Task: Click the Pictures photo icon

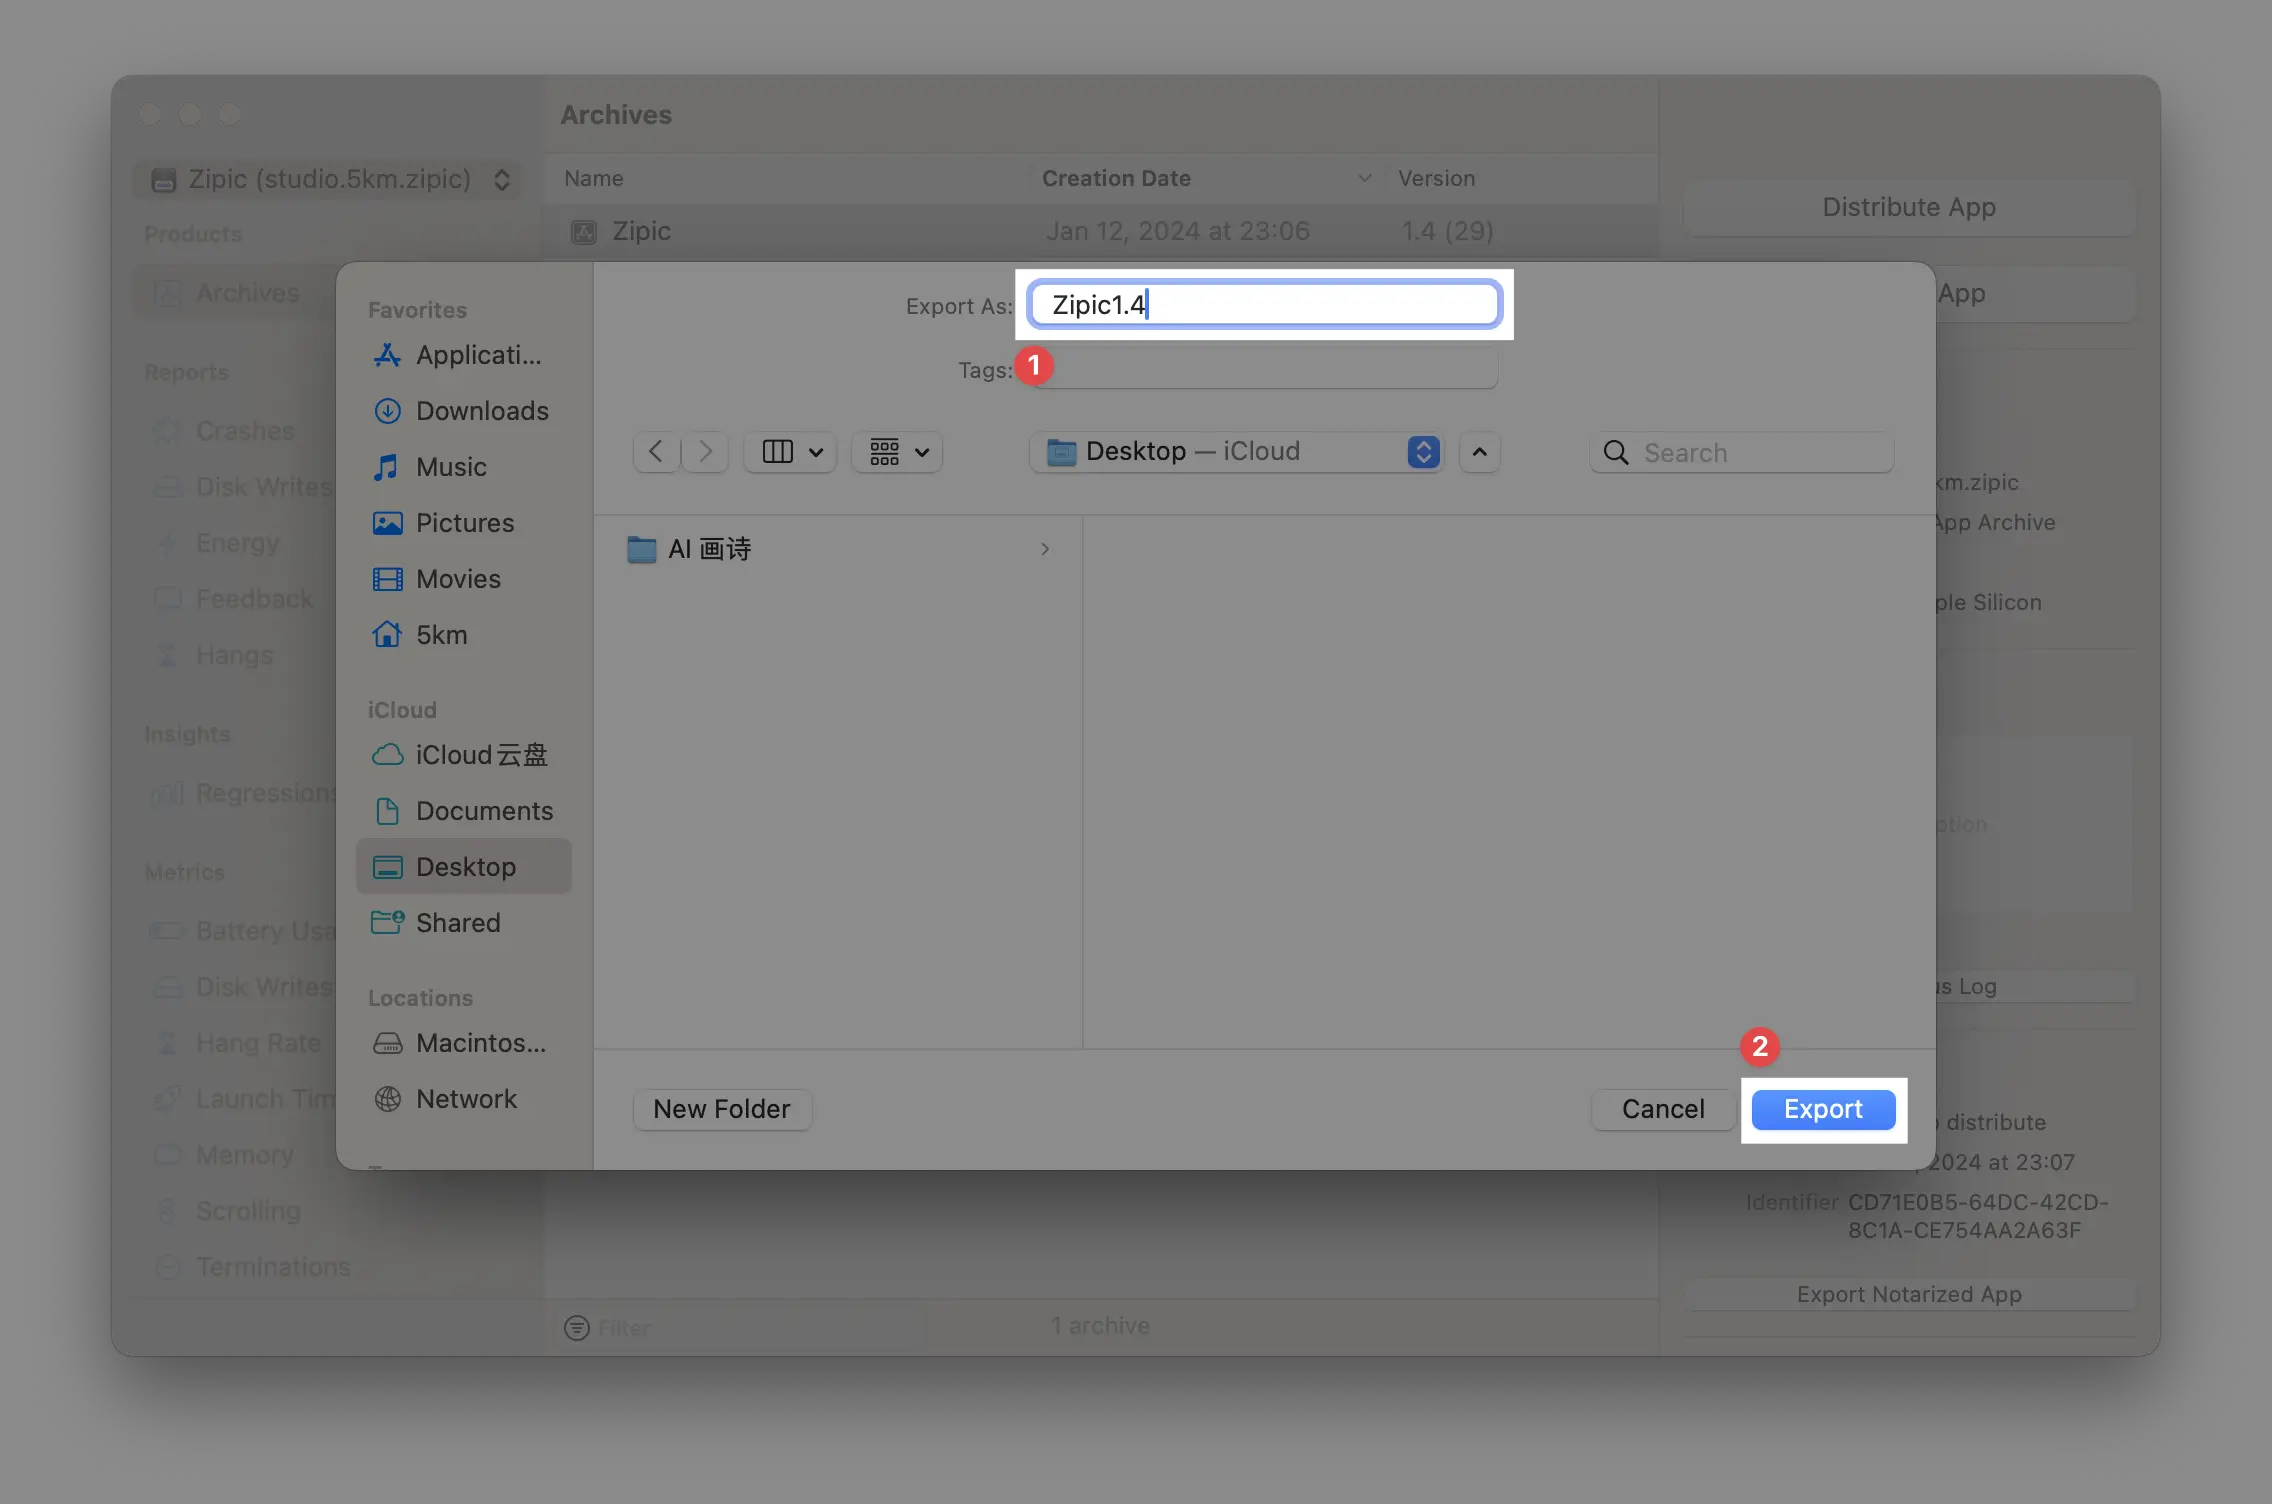Action: coord(387,523)
